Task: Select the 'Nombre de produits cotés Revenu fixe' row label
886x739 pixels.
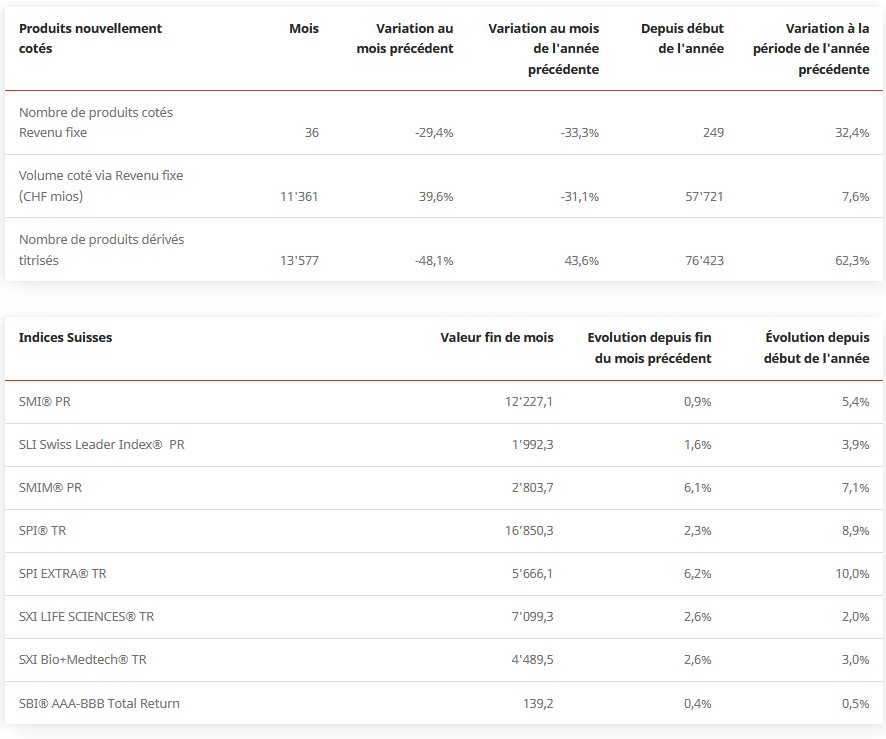Action: coord(96,122)
